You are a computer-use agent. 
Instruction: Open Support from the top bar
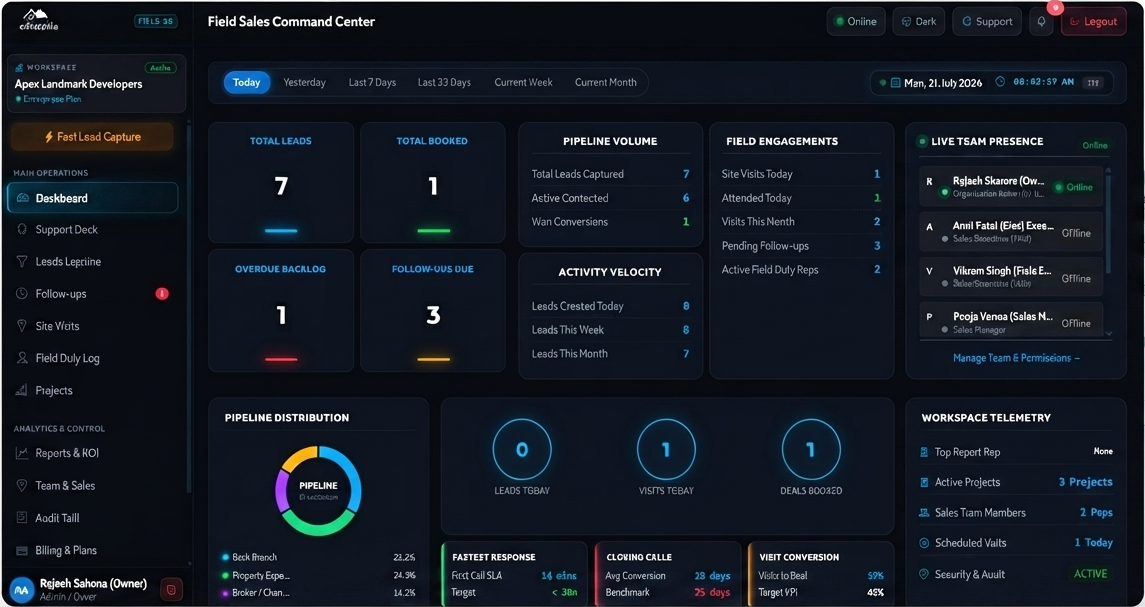987,22
